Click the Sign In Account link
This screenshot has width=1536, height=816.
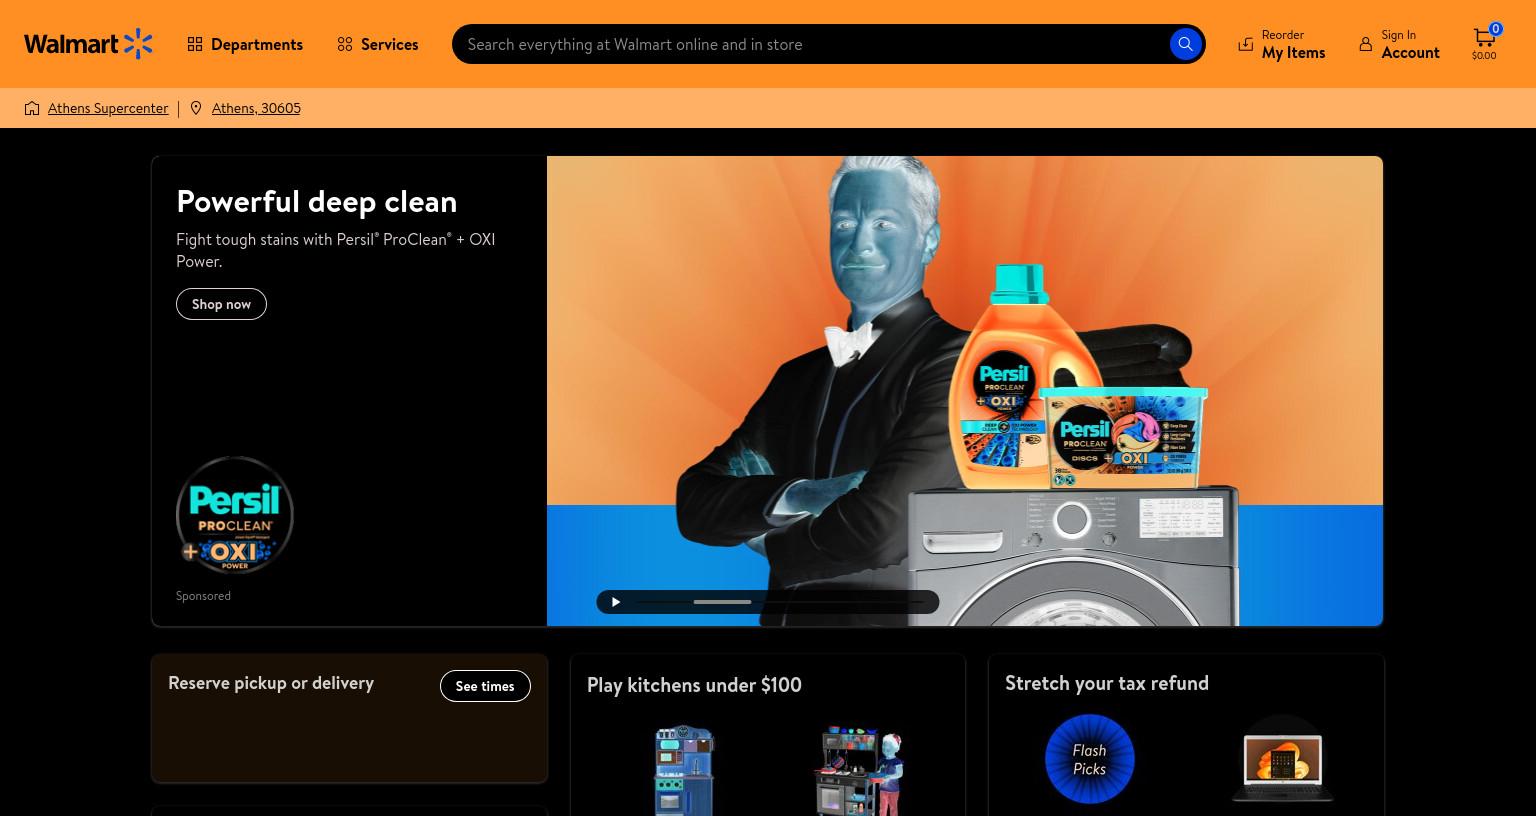coord(1399,44)
